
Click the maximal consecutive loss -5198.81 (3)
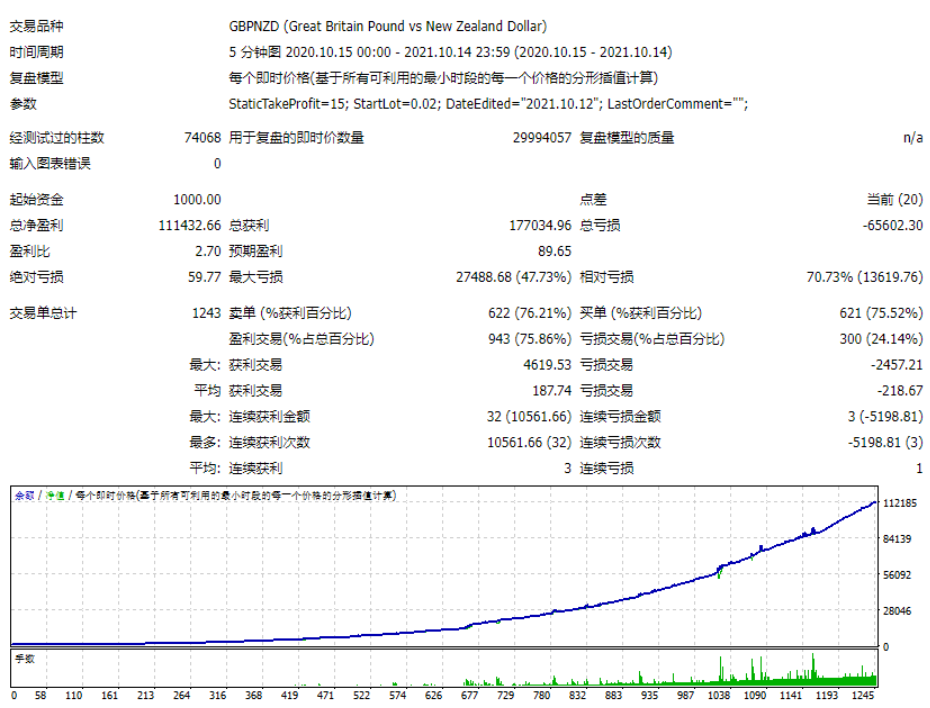point(886,442)
